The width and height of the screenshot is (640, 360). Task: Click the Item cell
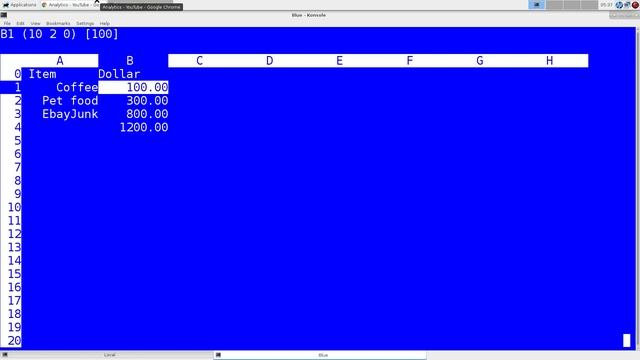click(x=42, y=74)
